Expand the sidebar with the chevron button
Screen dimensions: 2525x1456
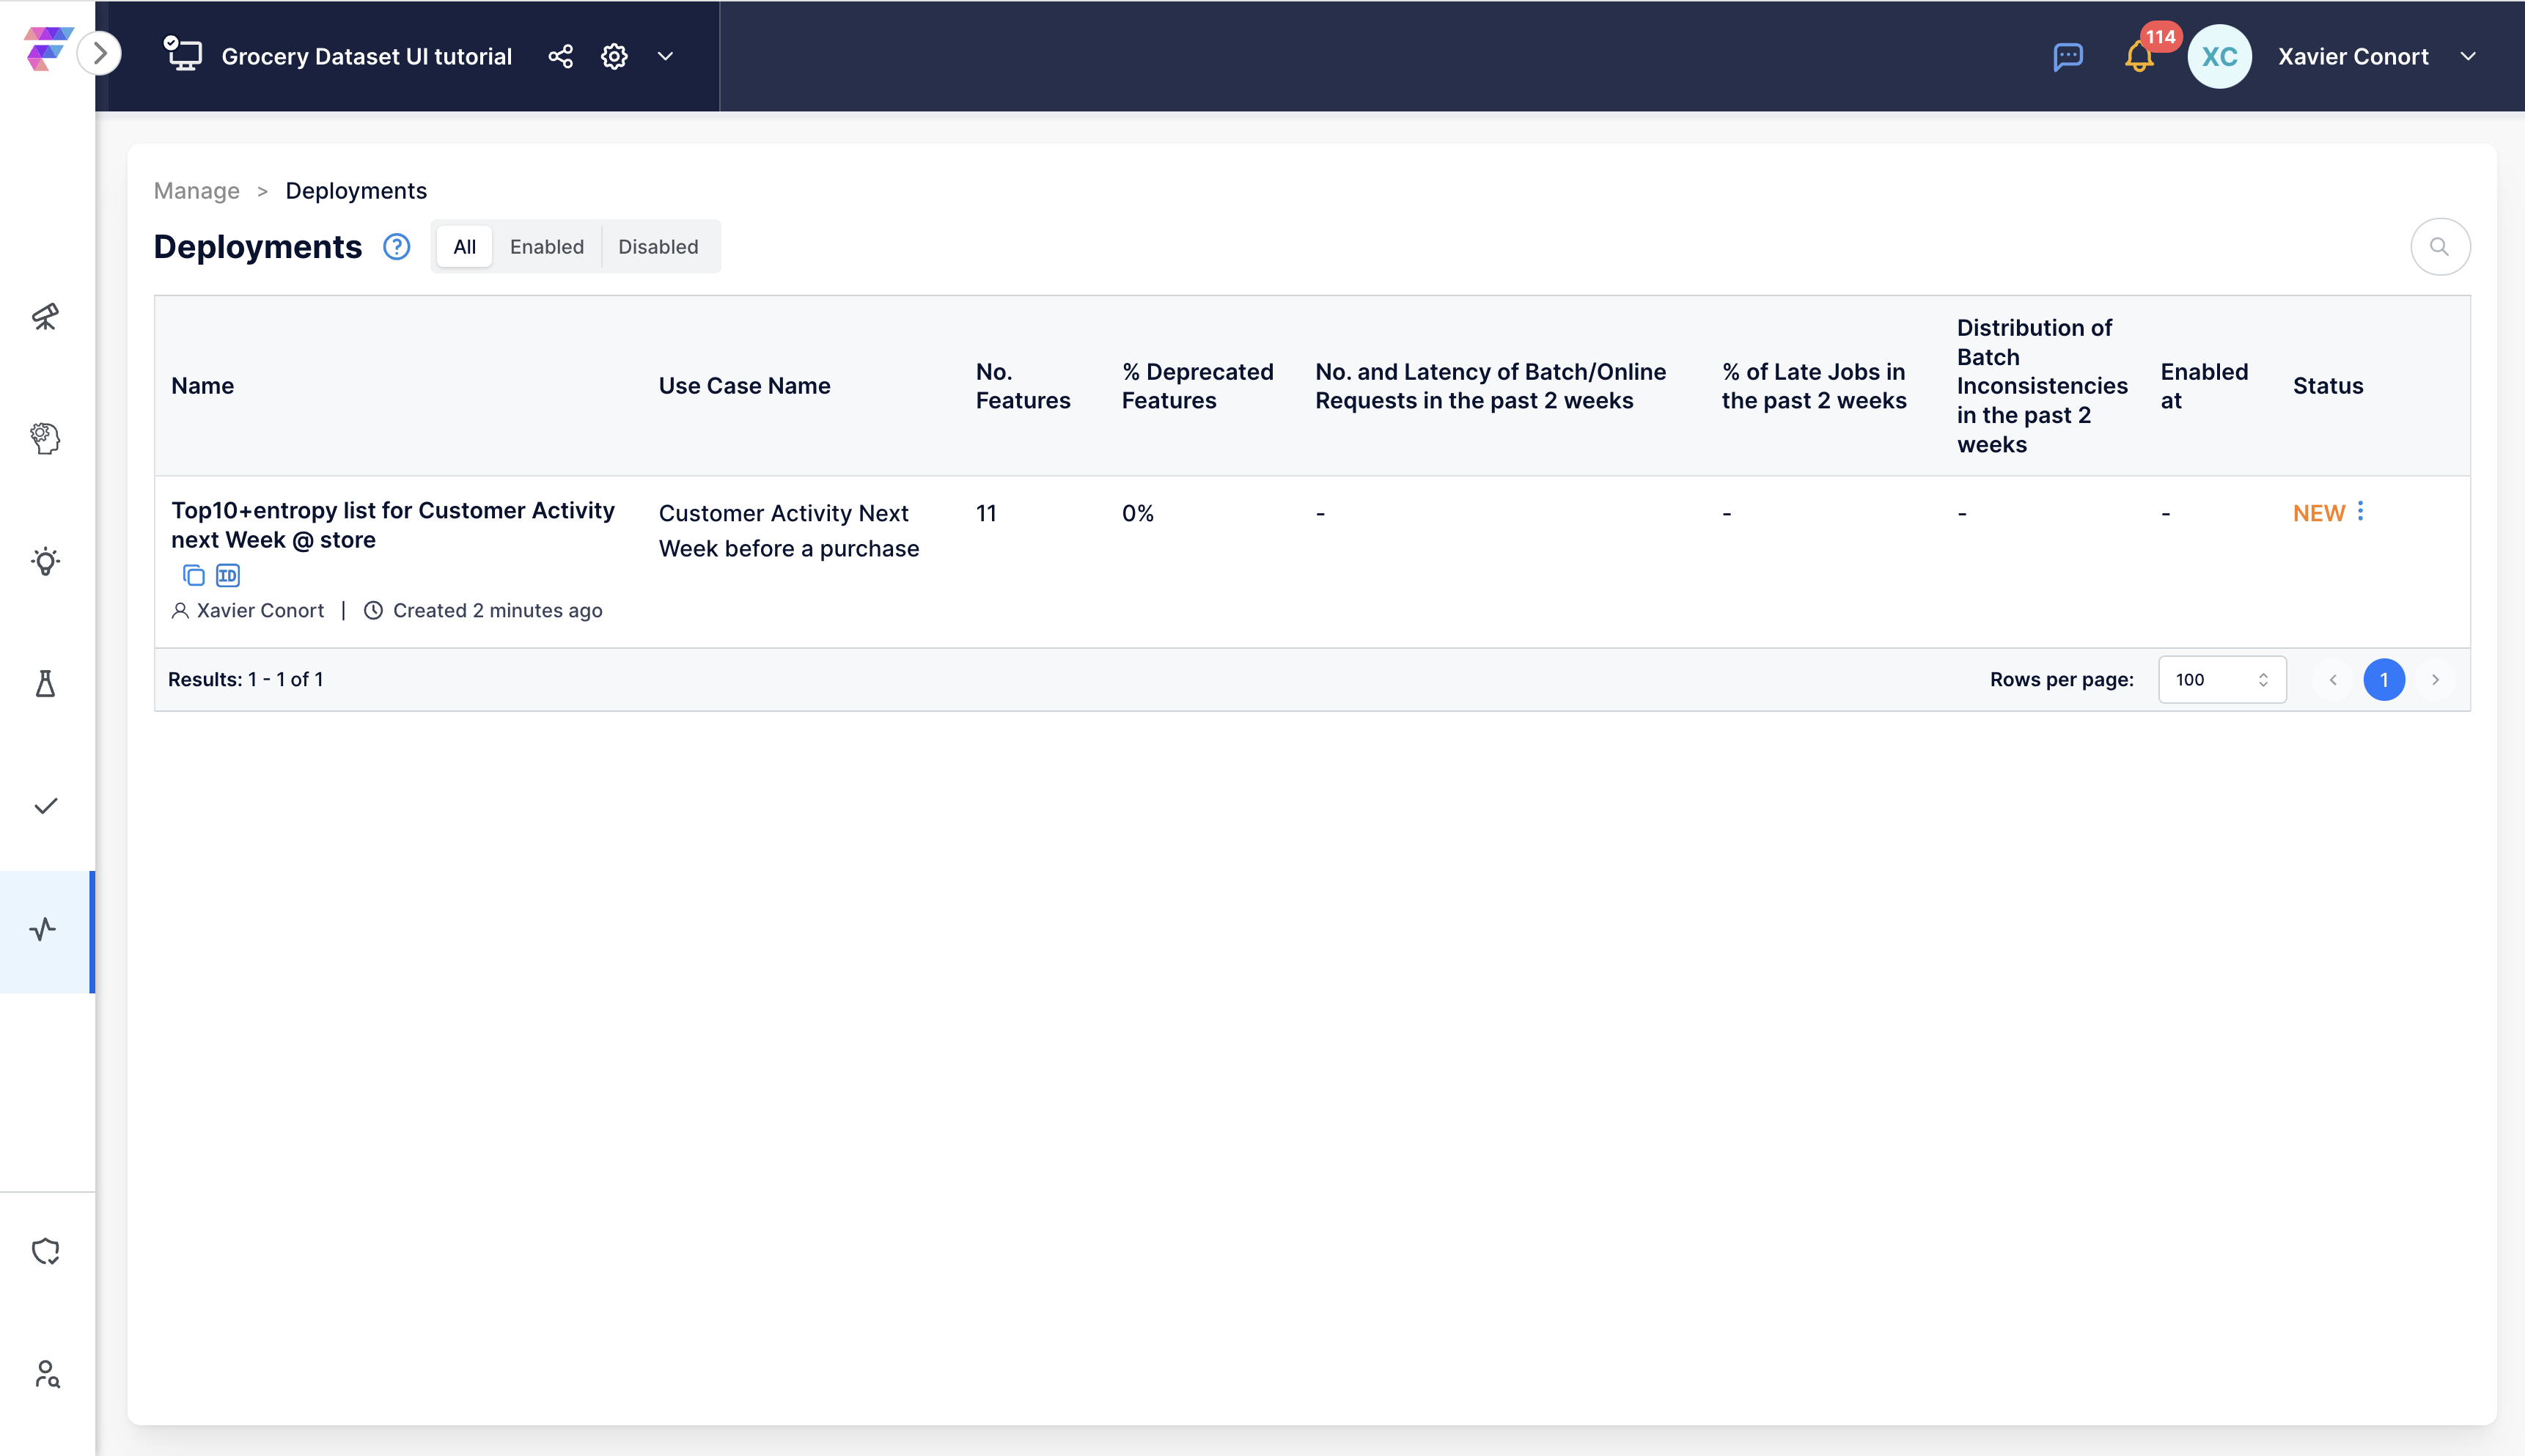[x=100, y=53]
